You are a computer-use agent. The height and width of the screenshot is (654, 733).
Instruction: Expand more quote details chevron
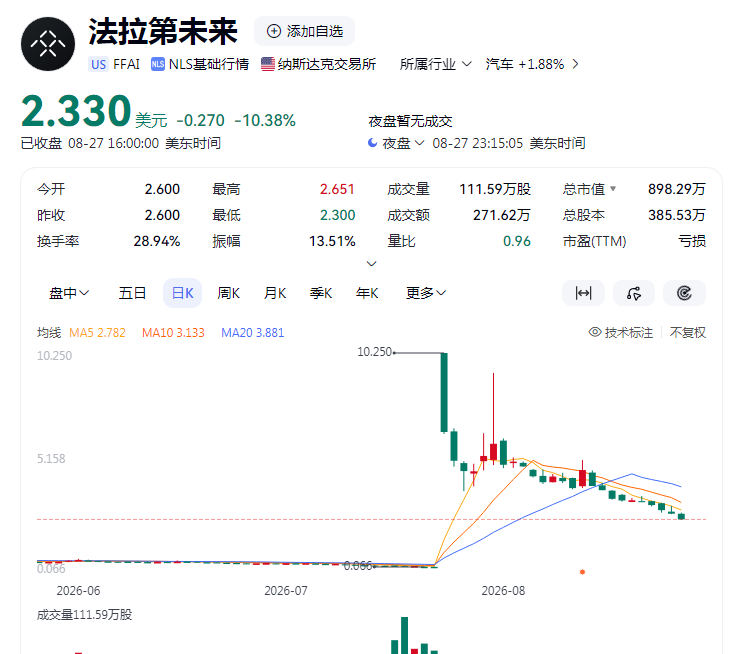pyautogui.click(x=371, y=264)
